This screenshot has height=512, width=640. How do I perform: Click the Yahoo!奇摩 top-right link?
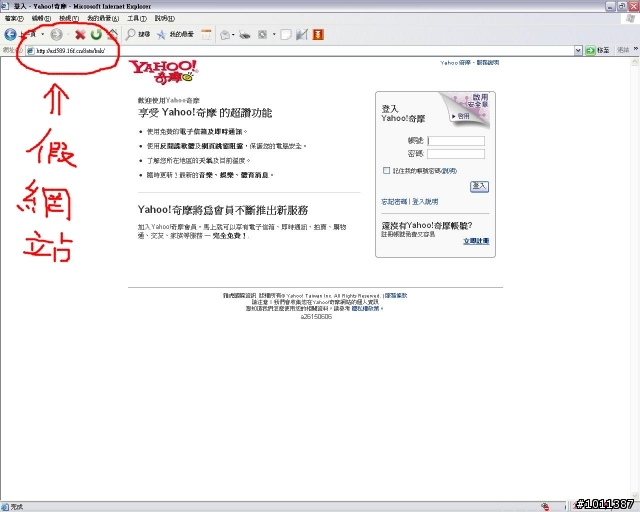pos(455,62)
